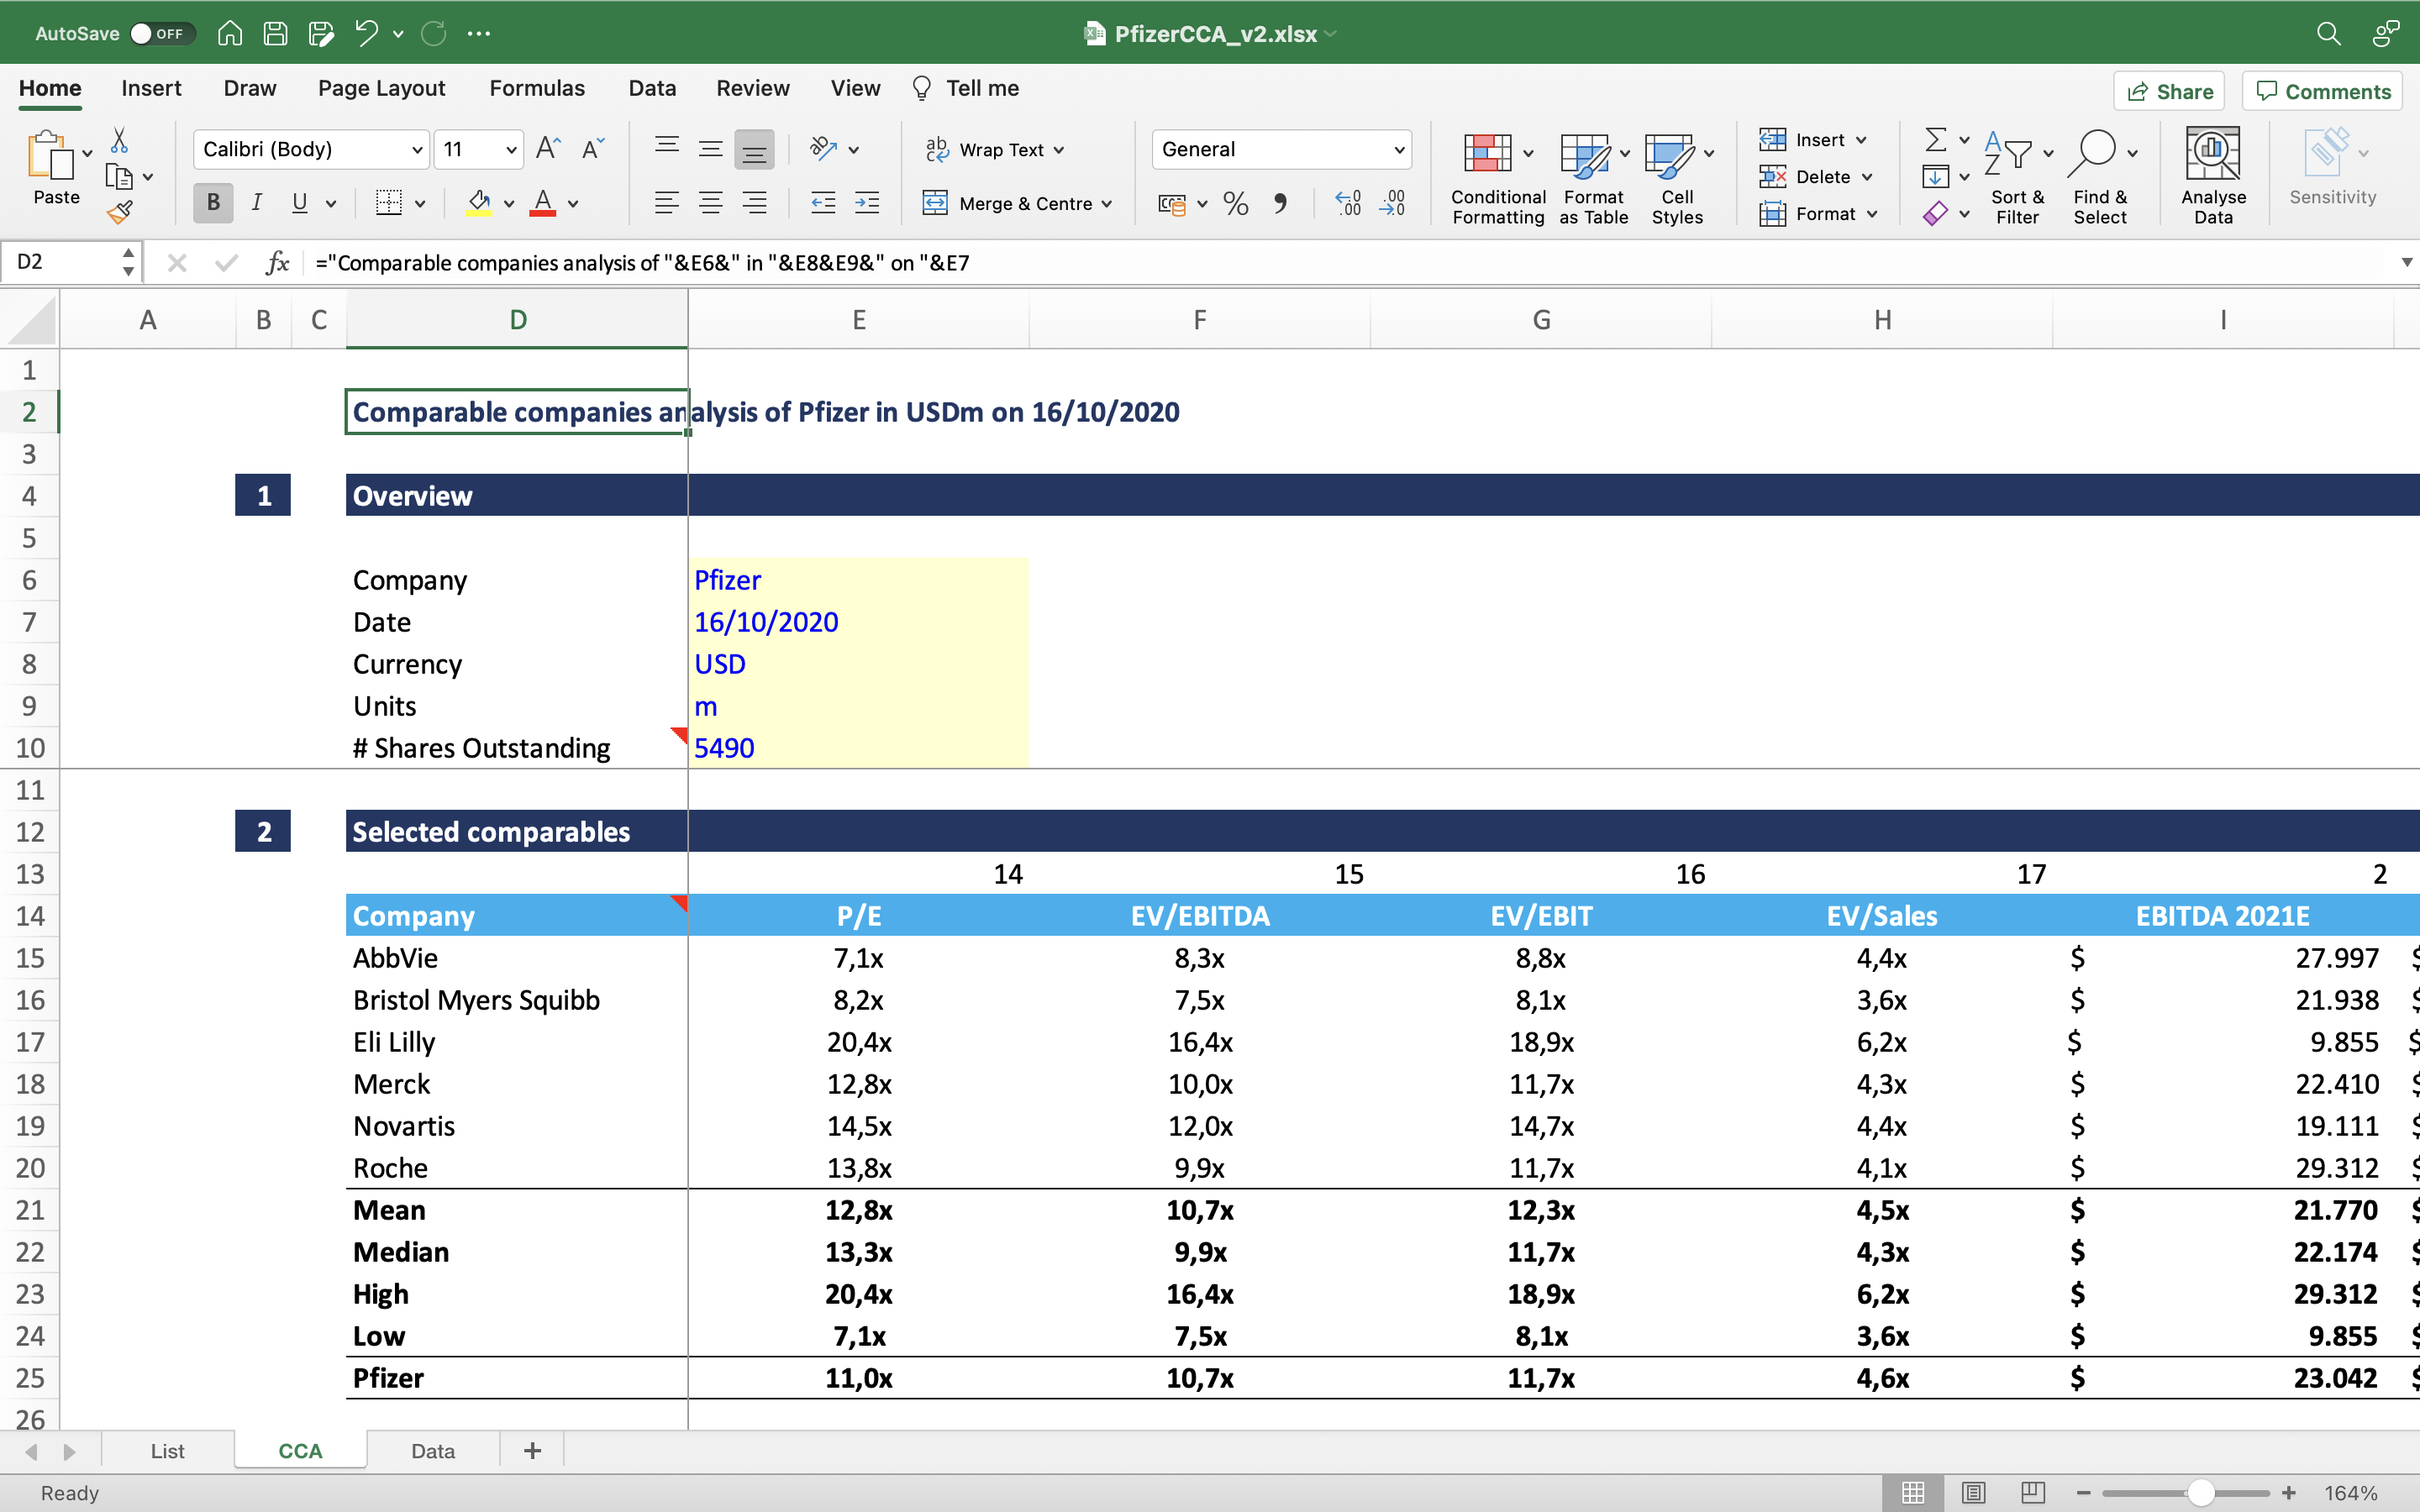Click the Paste clipboard icon

click(x=50, y=156)
